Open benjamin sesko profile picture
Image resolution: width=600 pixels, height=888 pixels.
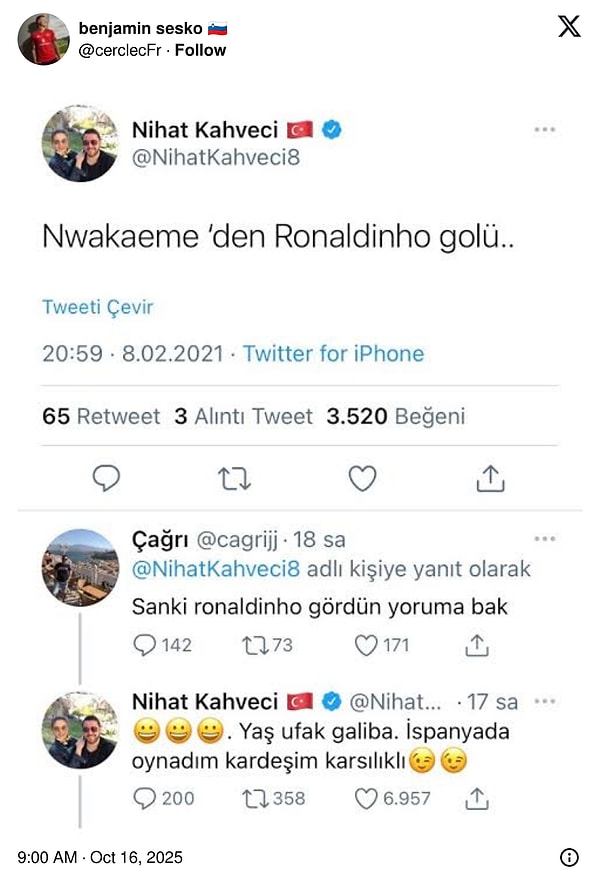pos(44,39)
